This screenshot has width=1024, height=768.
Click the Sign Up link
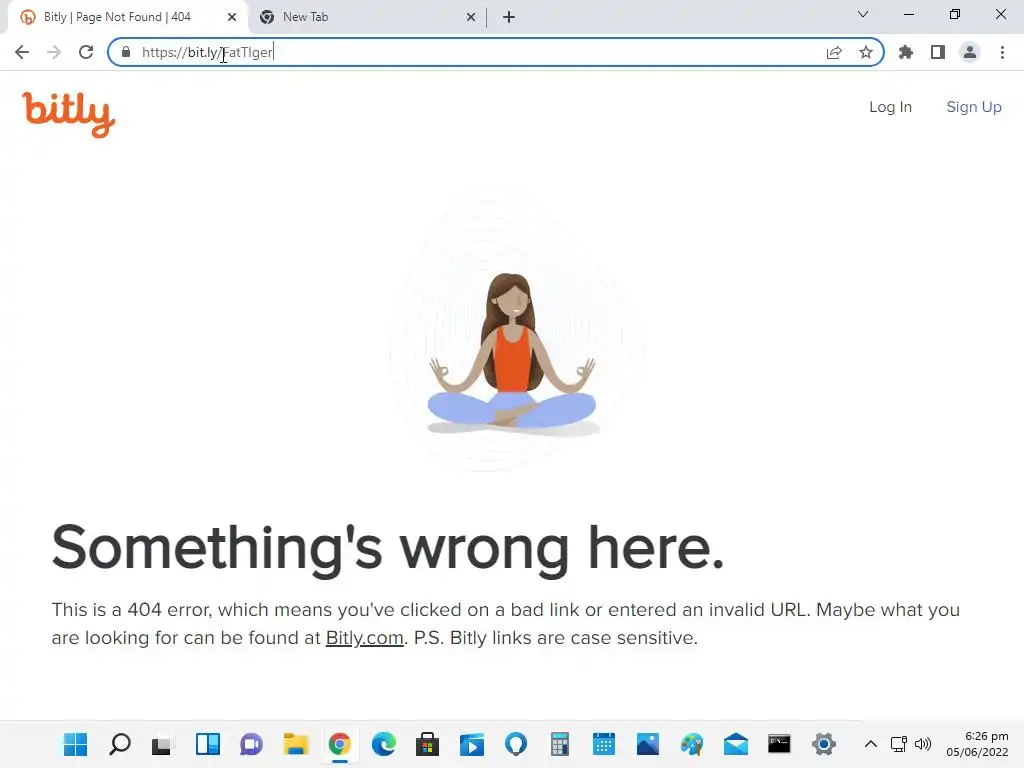974,107
